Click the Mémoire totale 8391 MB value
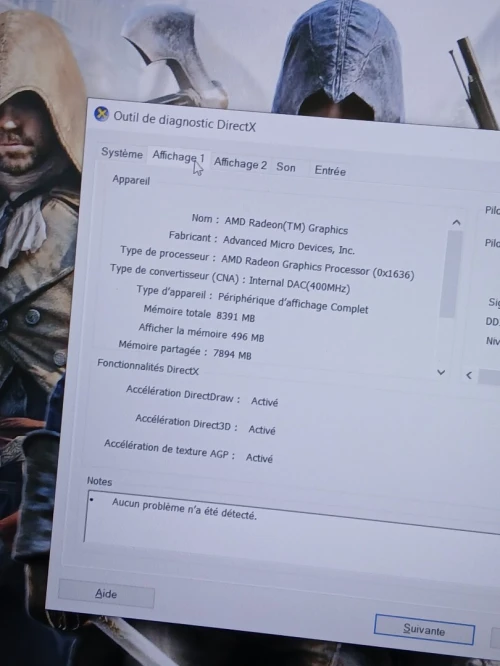The image size is (500, 666). click(x=235, y=316)
